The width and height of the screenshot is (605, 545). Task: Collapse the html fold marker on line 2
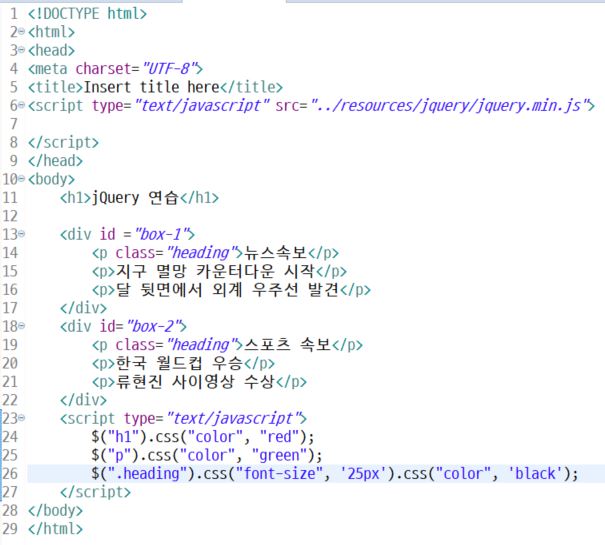pyautogui.click(x=22, y=32)
